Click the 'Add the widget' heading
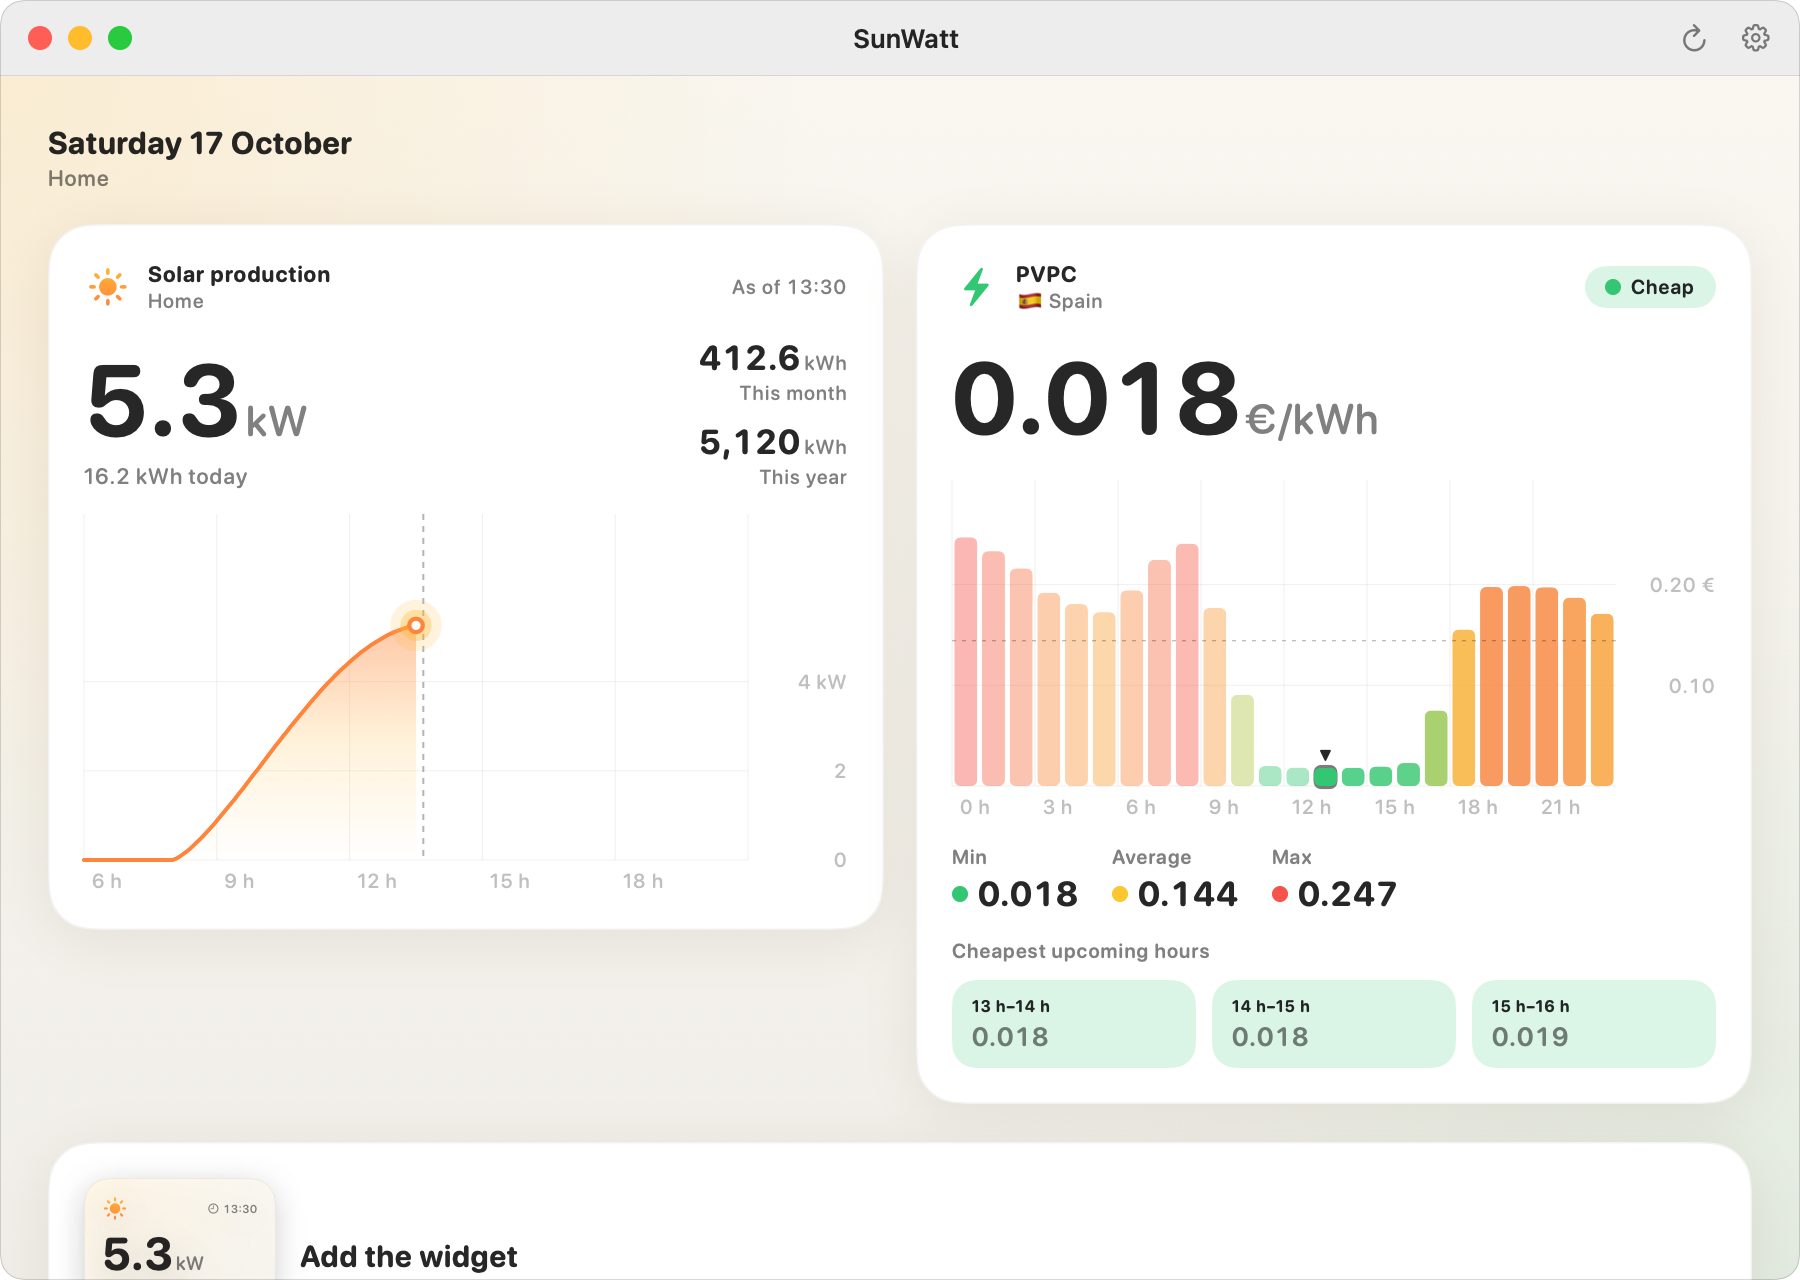Image resolution: width=1800 pixels, height=1280 pixels. click(x=409, y=1257)
